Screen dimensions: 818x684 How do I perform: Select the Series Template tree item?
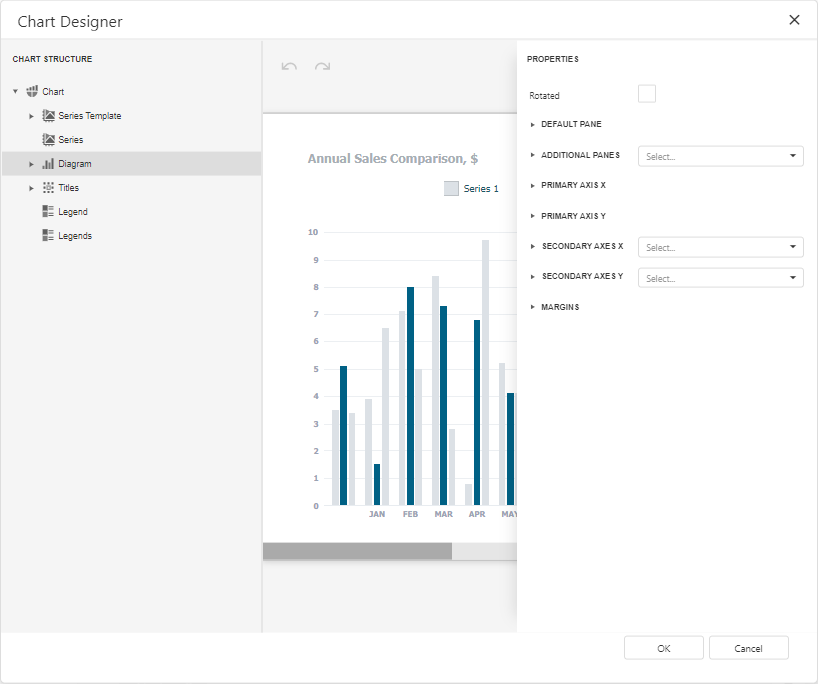pos(131,116)
